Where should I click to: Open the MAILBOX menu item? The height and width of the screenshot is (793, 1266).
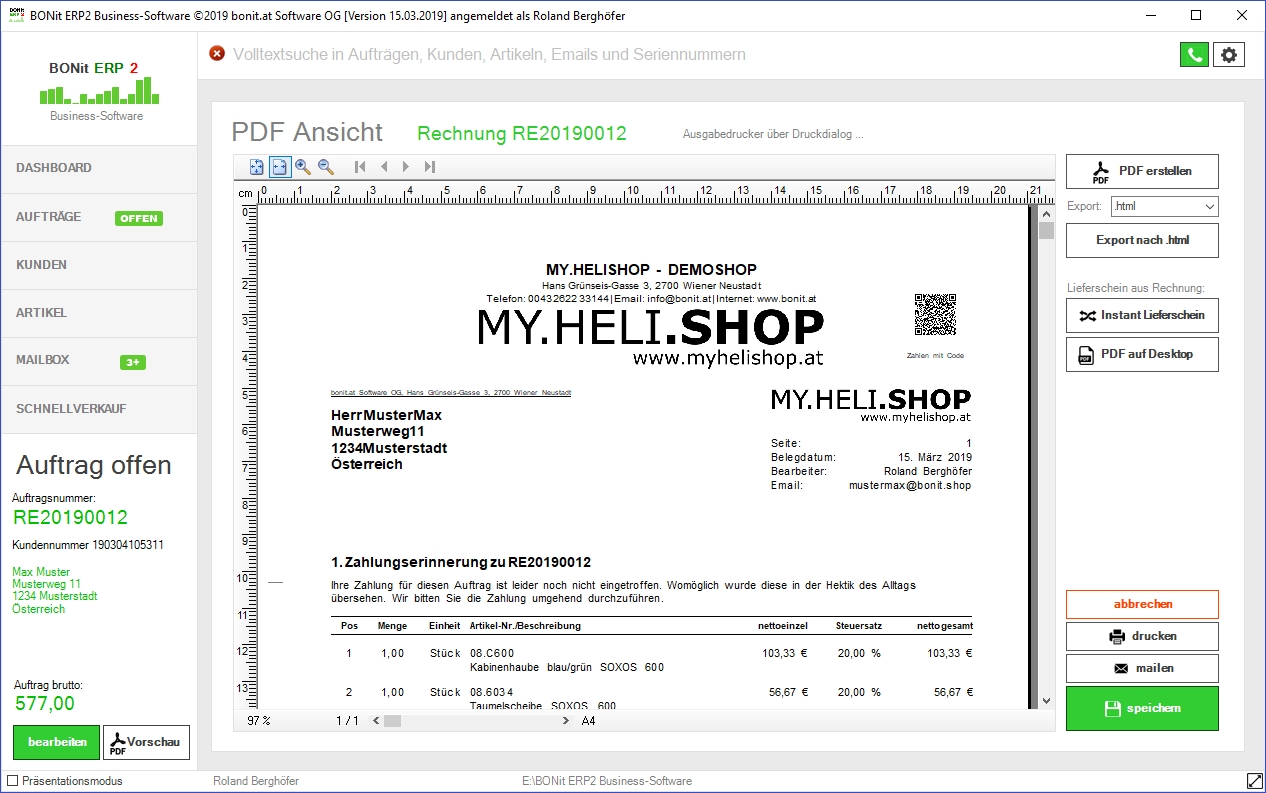pos(99,361)
